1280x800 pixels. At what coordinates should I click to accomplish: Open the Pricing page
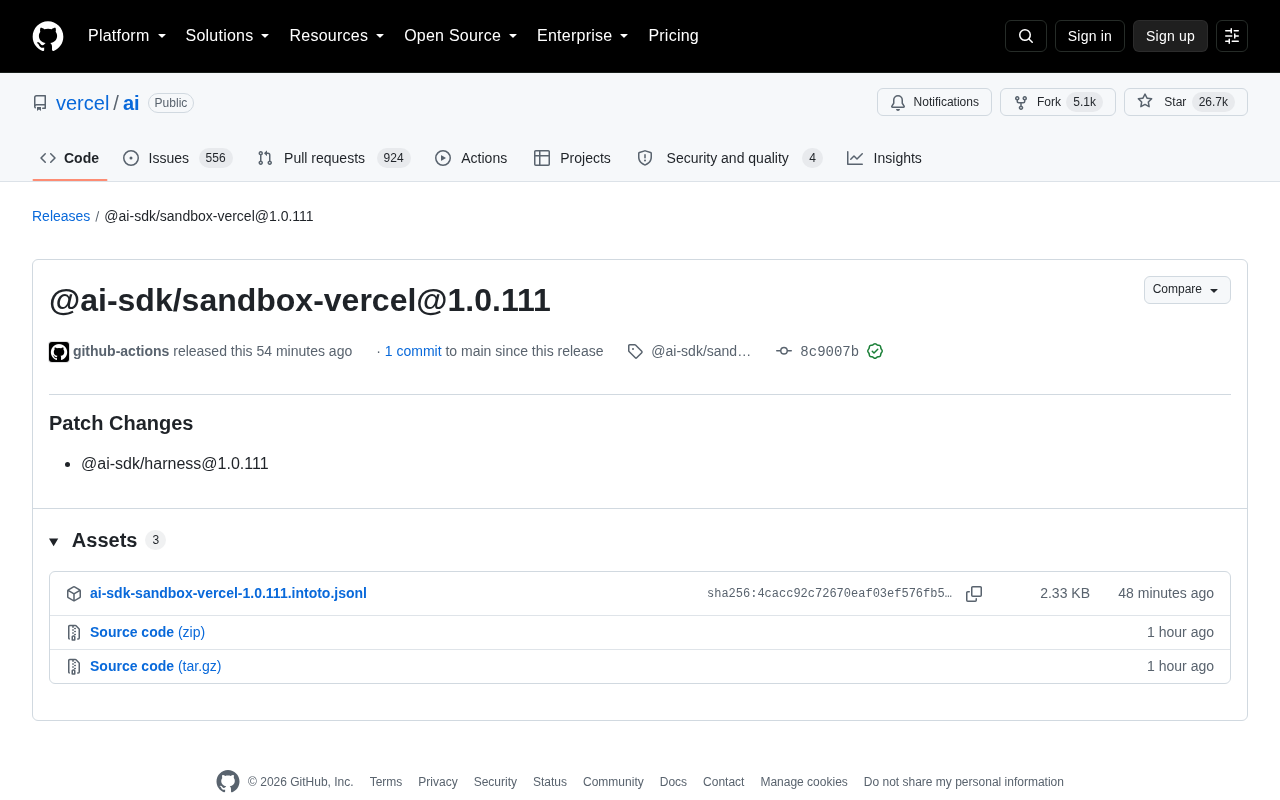coord(673,36)
